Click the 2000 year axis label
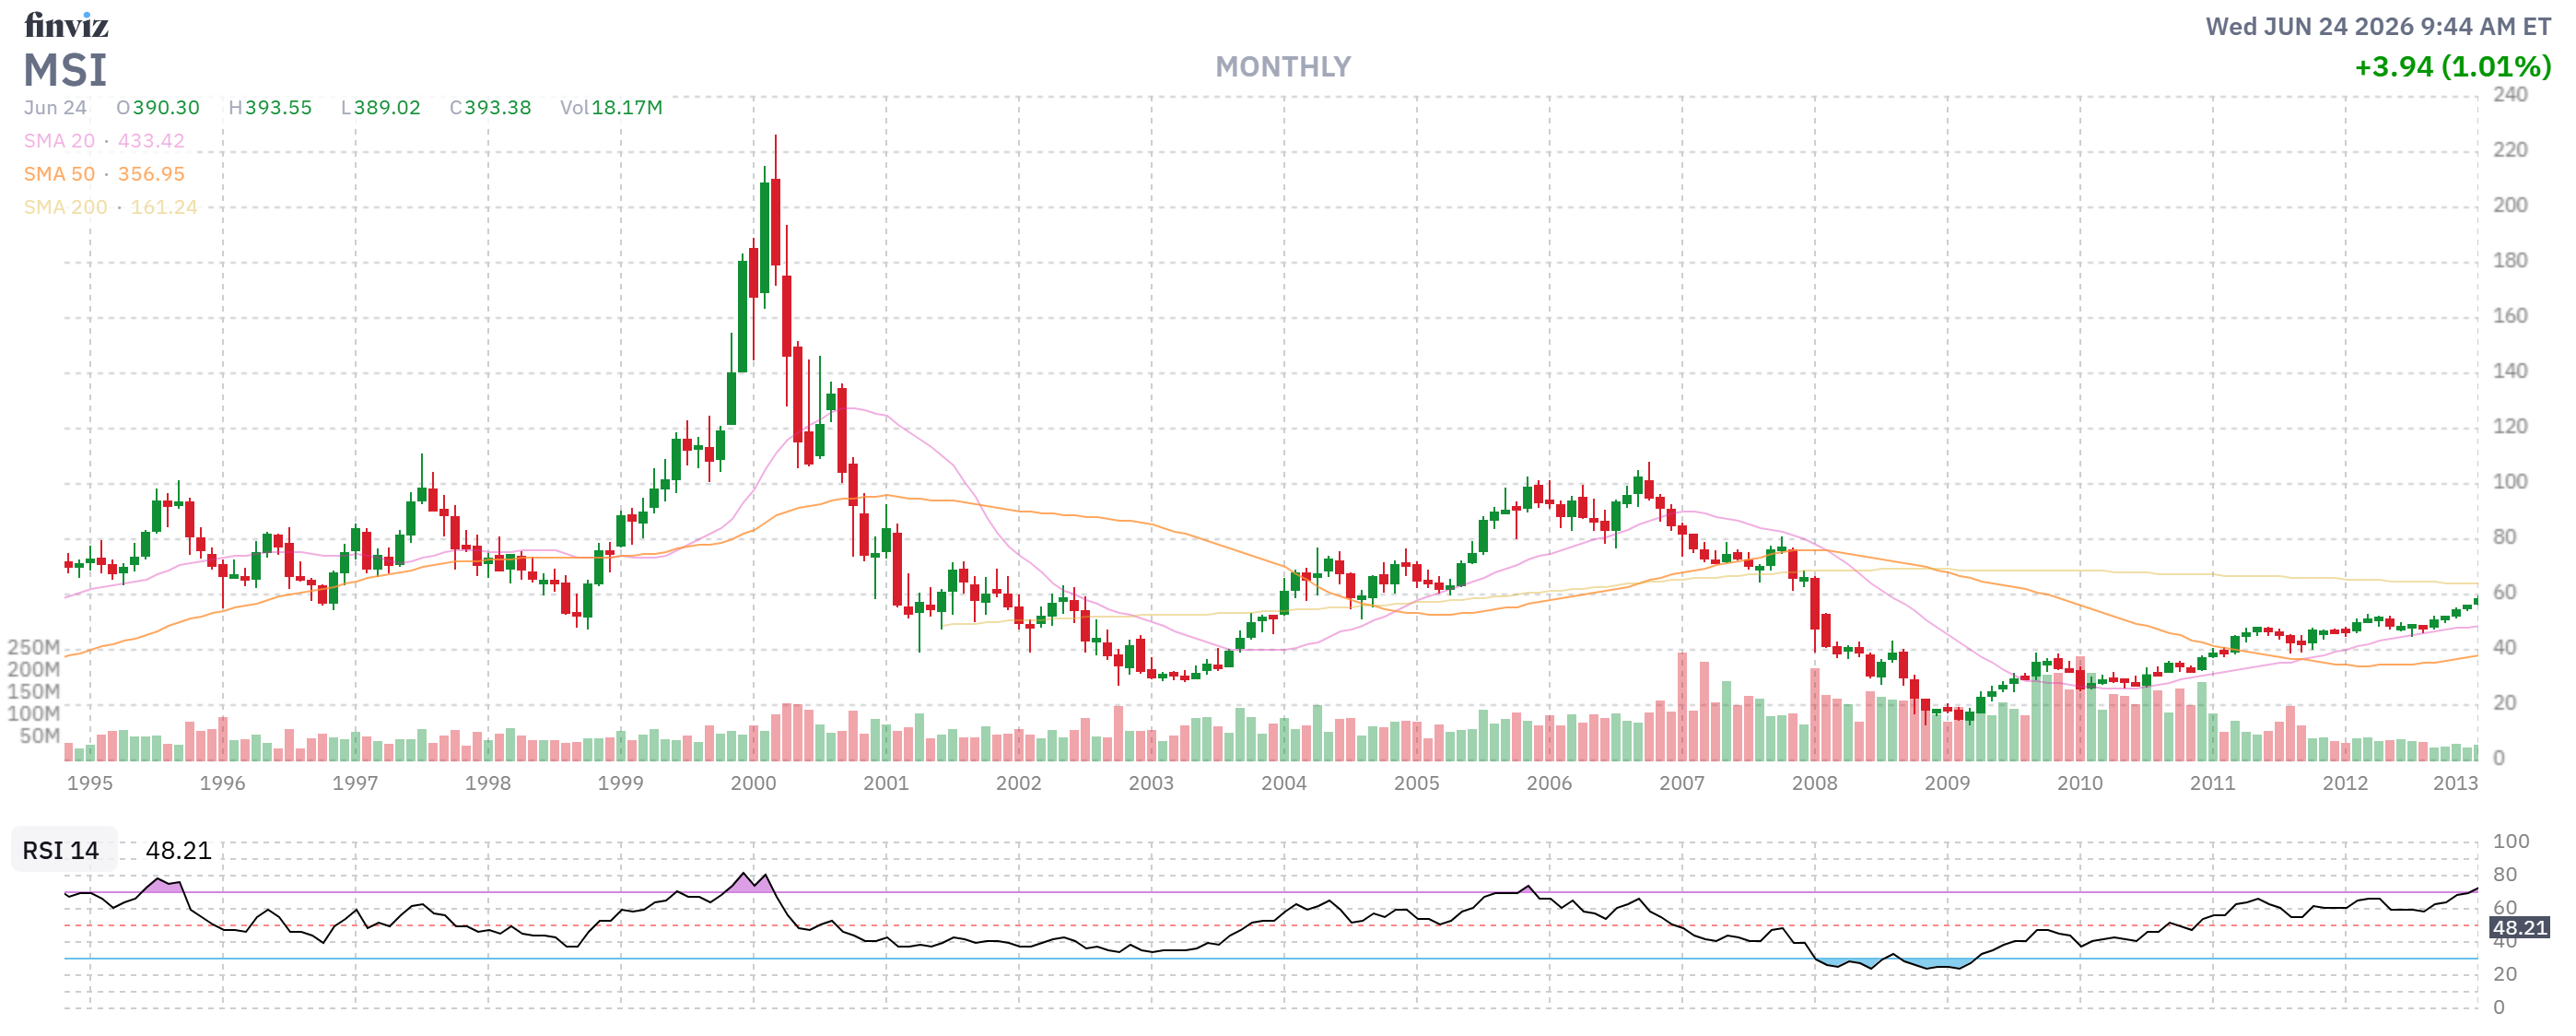This screenshot has width=2576, height=1036. pos(753,783)
